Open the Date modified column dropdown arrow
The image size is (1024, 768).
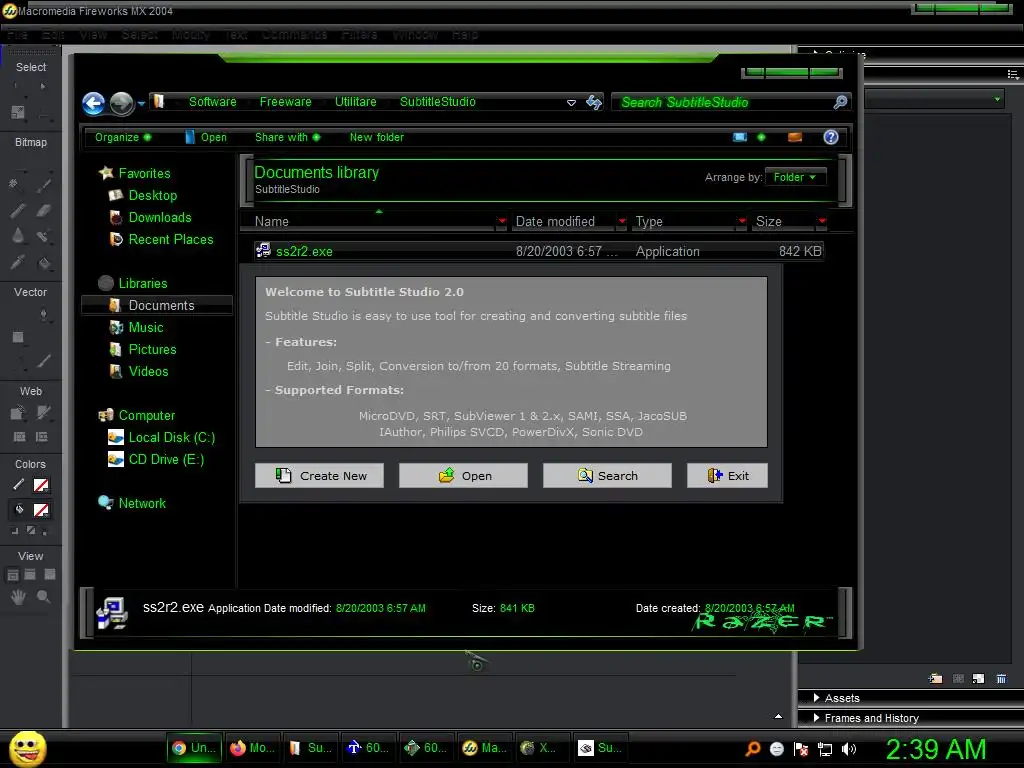[622, 221]
